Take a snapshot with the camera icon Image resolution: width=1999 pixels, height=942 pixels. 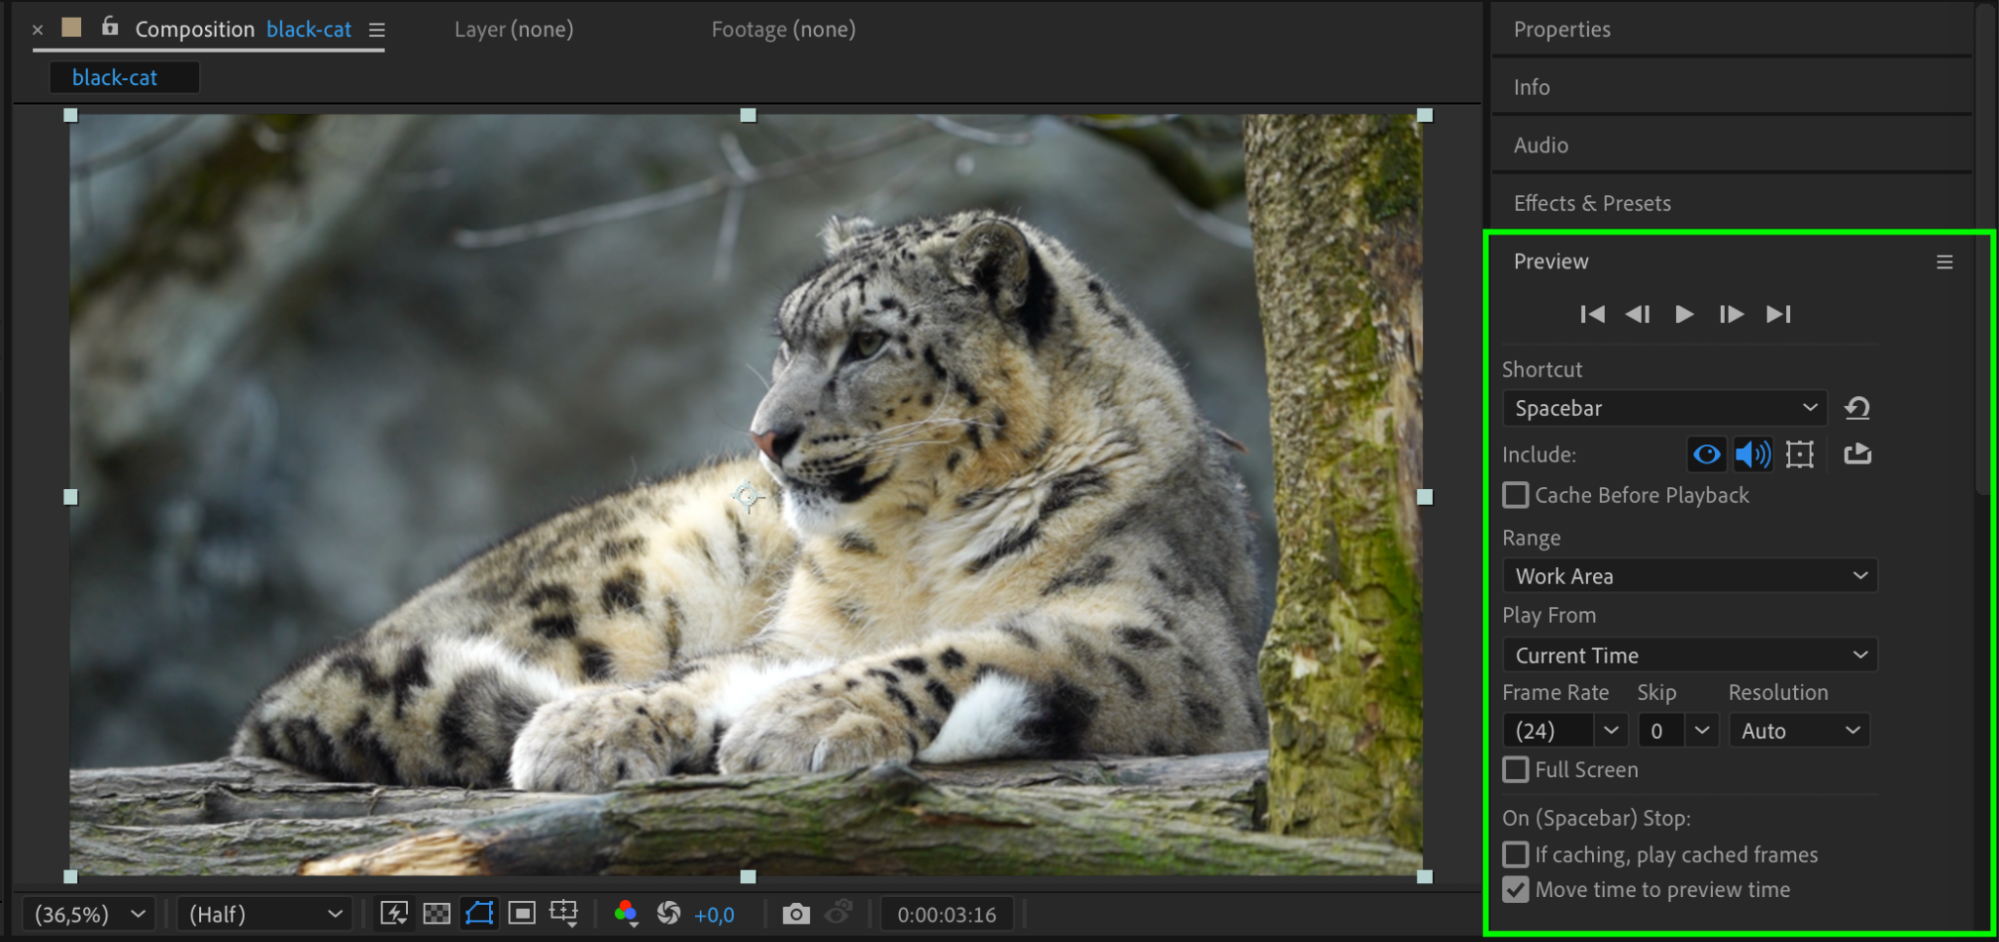(796, 914)
